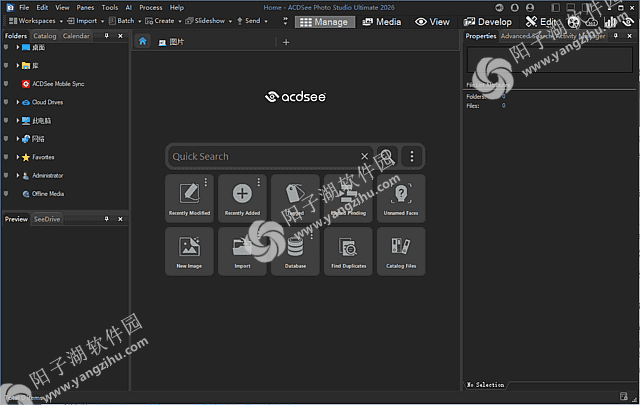Open the Recently Added tile

click(x=242, y=198)
